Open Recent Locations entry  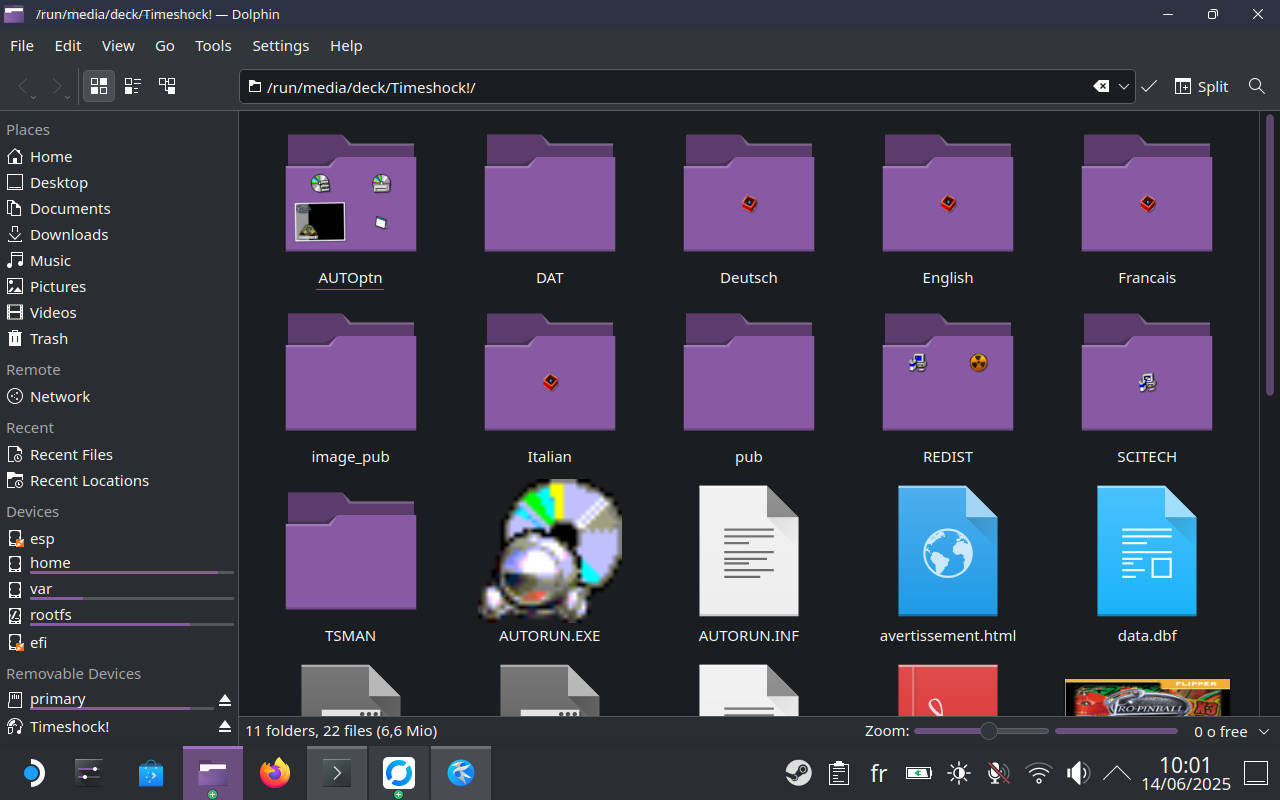click(119, 481)
